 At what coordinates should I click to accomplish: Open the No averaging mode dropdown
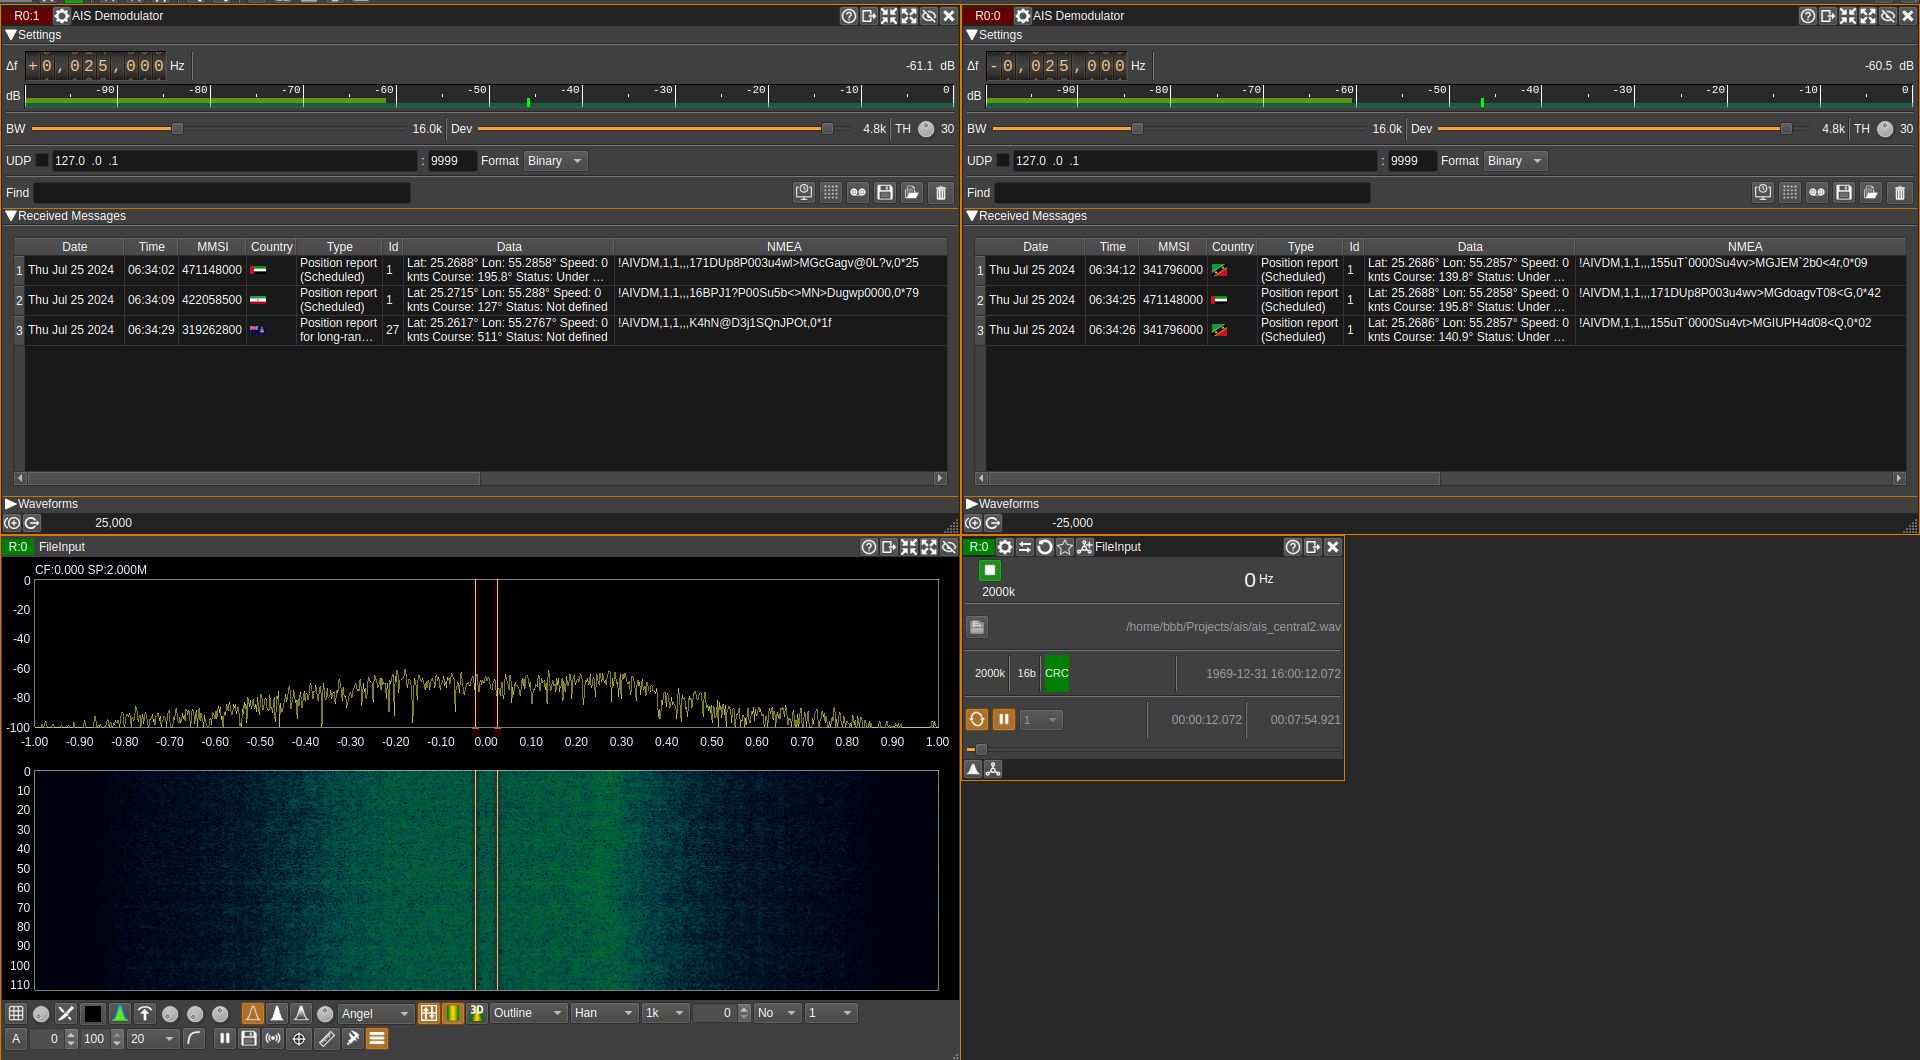point(778,1013)
